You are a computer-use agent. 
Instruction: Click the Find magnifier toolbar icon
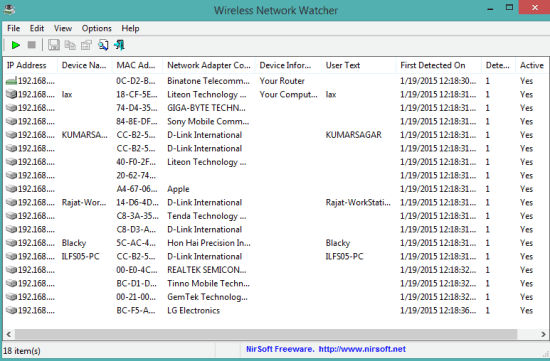[103, 45]
